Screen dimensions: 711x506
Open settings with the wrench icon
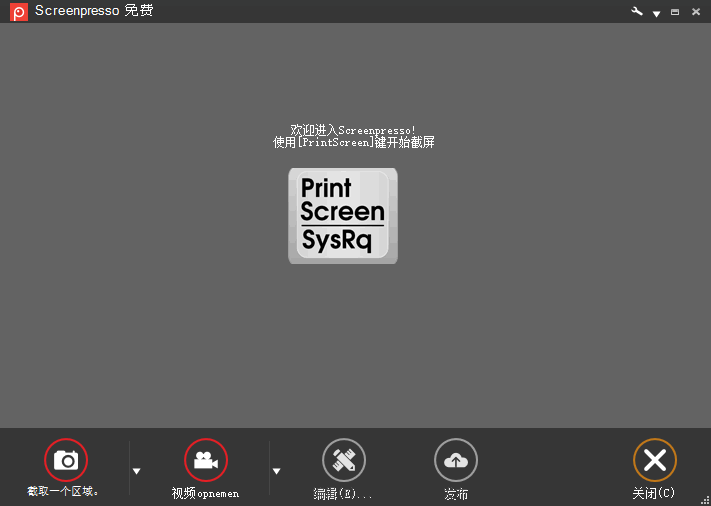[x=637, y=11]
